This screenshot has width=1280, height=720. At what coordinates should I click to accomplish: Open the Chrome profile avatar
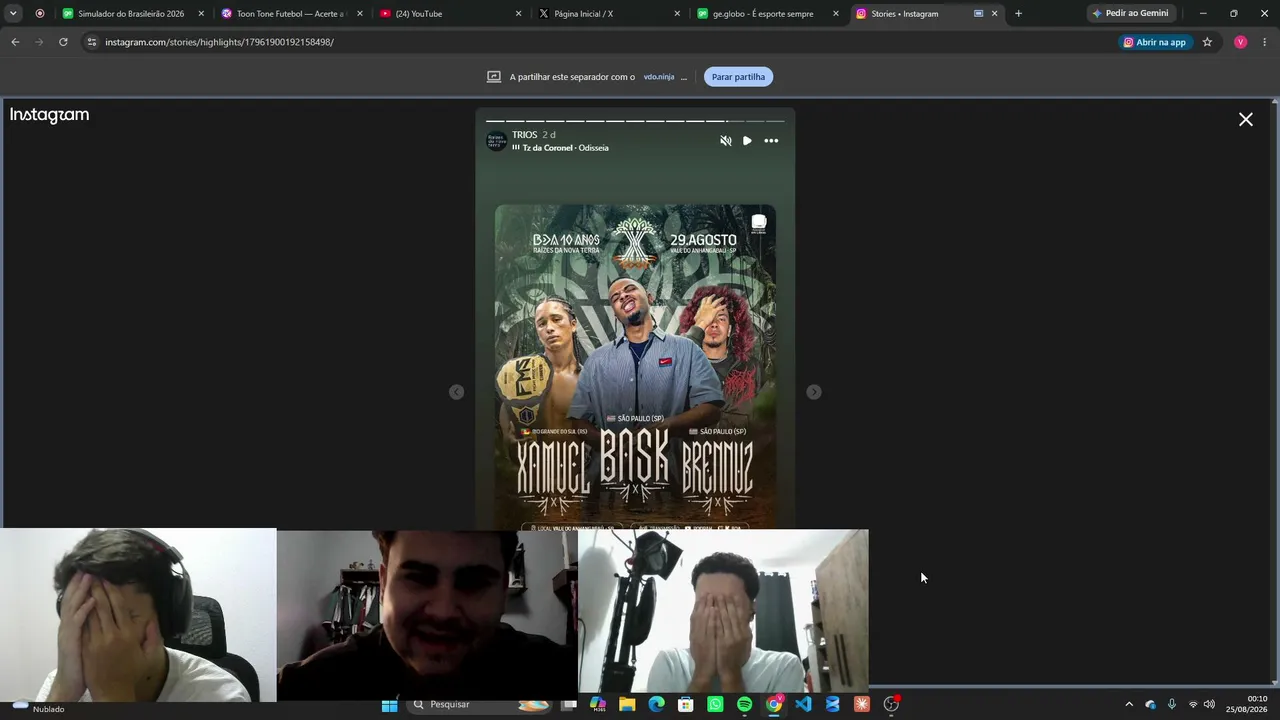point(1240,42)
